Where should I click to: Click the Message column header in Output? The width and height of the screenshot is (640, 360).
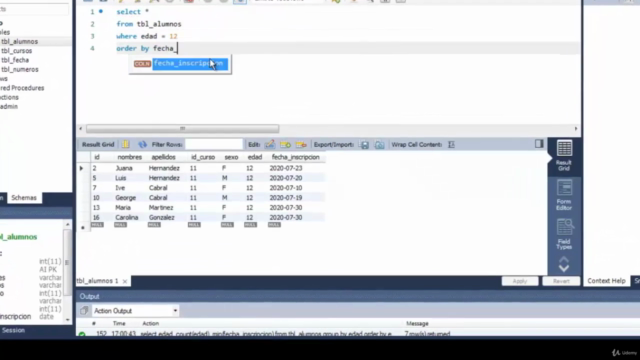coord(417,324)
